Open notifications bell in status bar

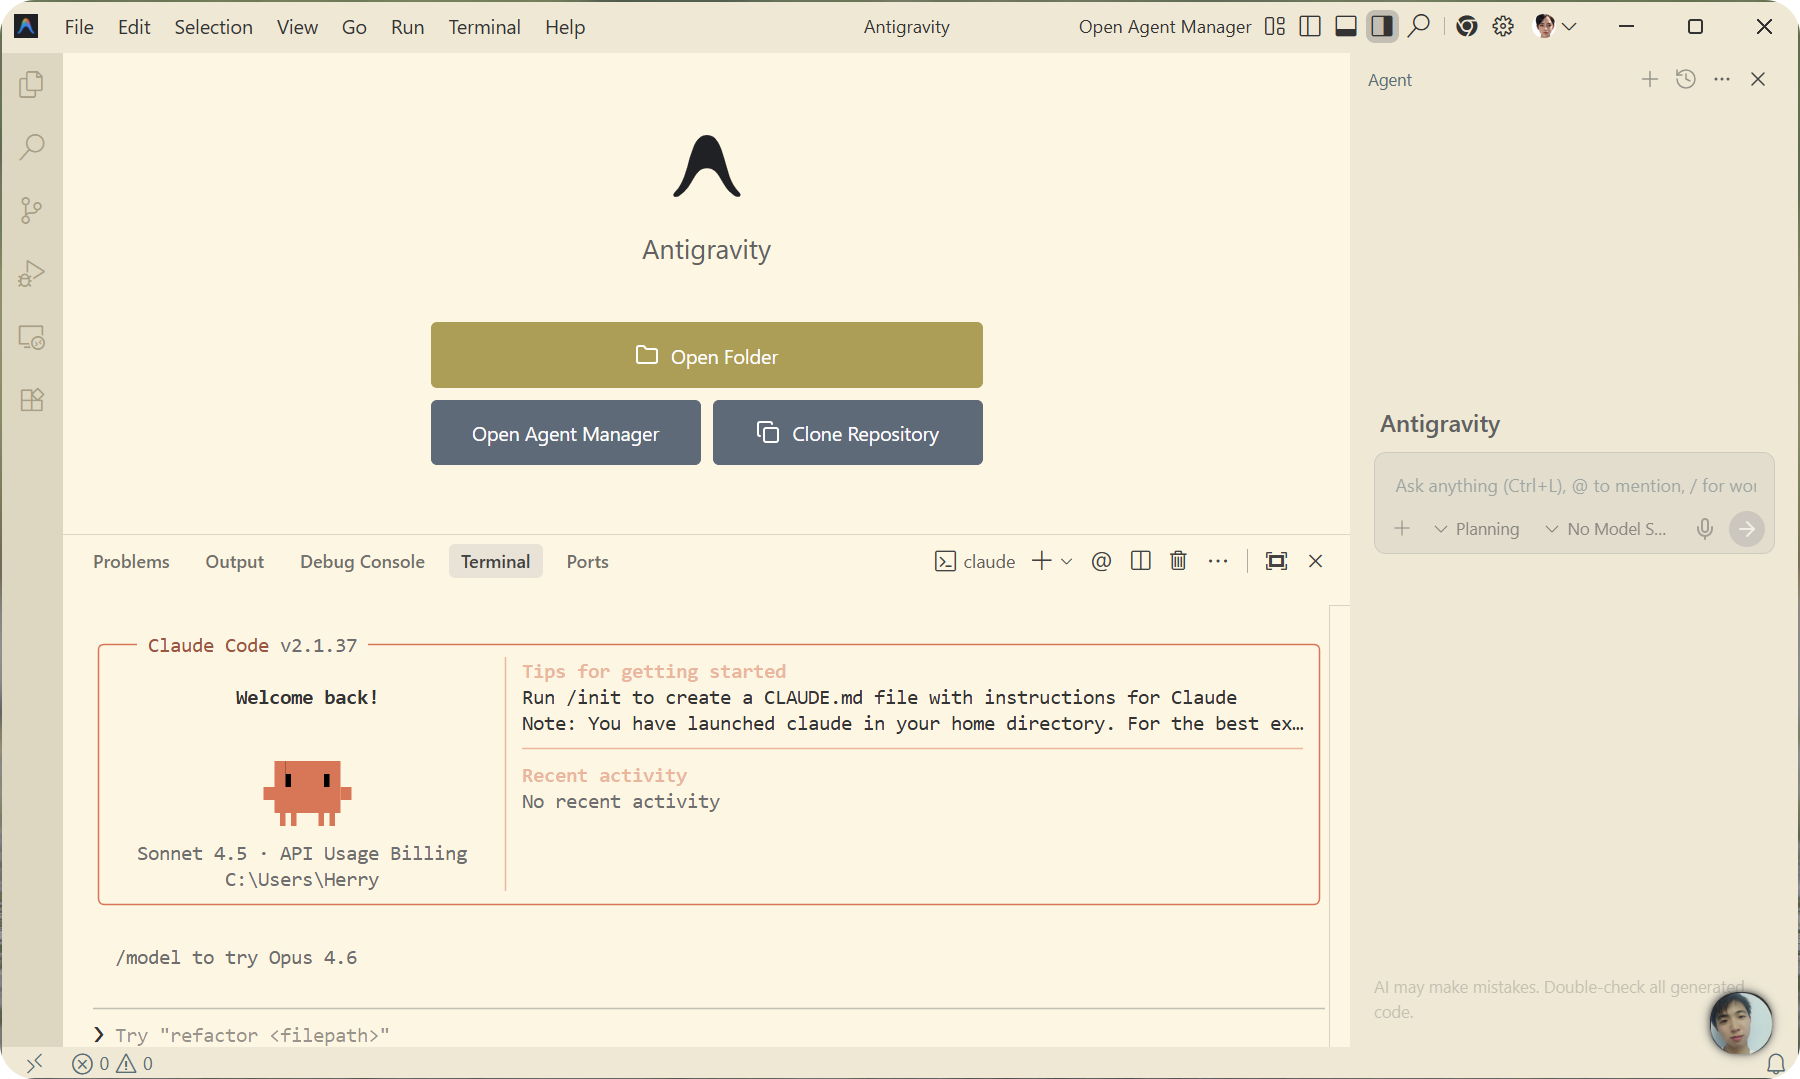pos(1776,1063)
